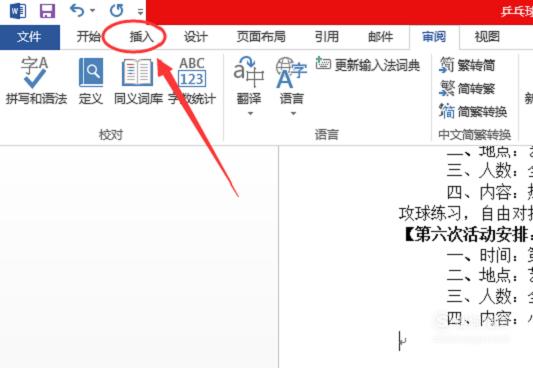Open the undo history dropdown arrow

[92, 11]
